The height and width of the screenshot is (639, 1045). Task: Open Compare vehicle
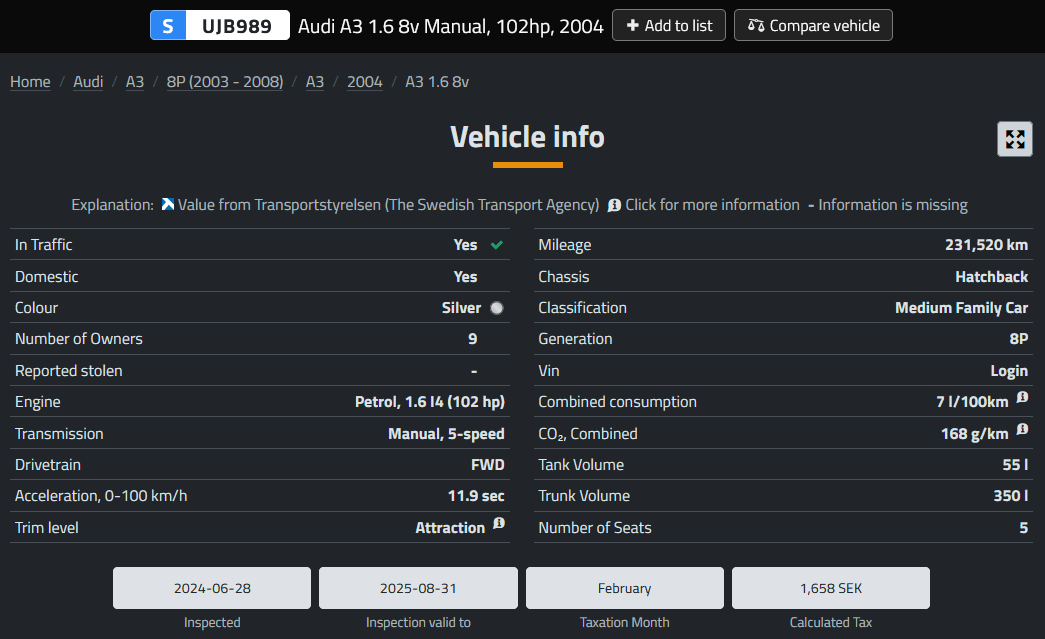point(813,25)
